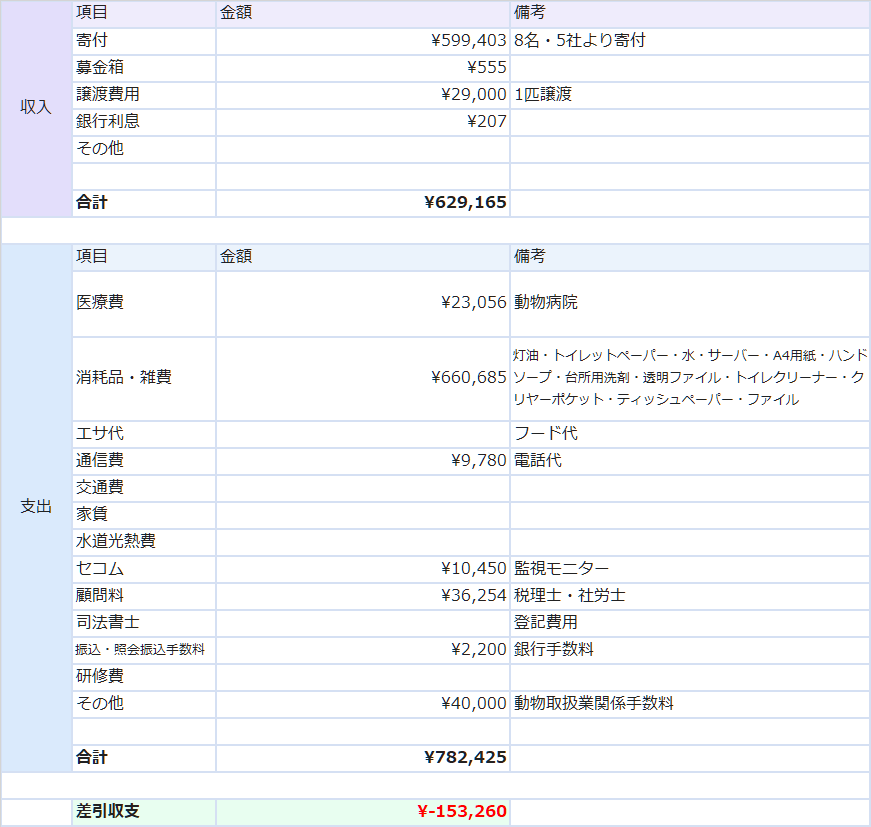Select the 登記費用 remark cell
871x827 pixels.
pyautogui.click(x=545, y=623)
